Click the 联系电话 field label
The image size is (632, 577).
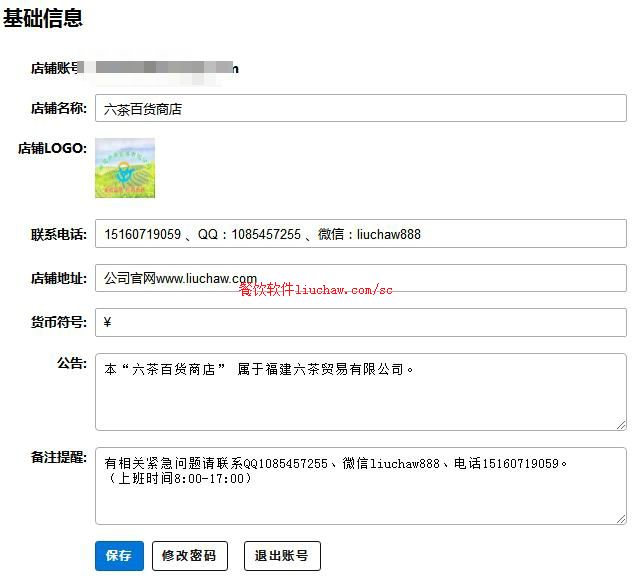58,234
